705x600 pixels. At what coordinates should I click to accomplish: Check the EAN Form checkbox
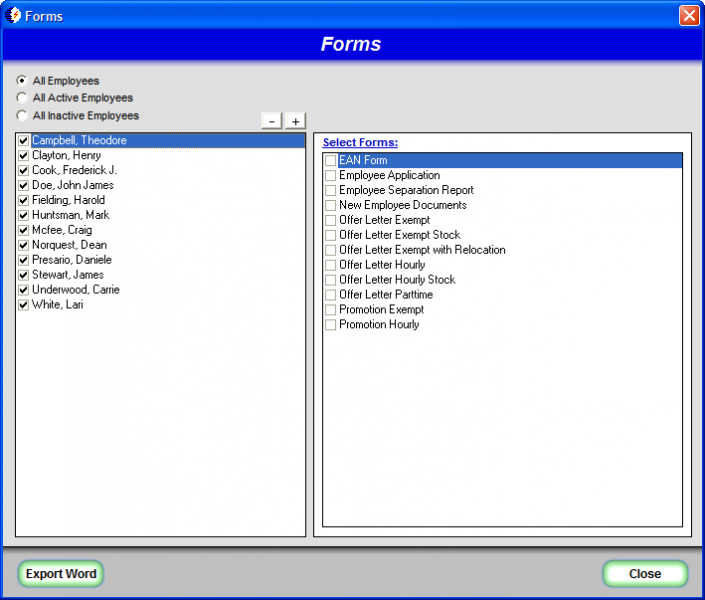[330, 160]
